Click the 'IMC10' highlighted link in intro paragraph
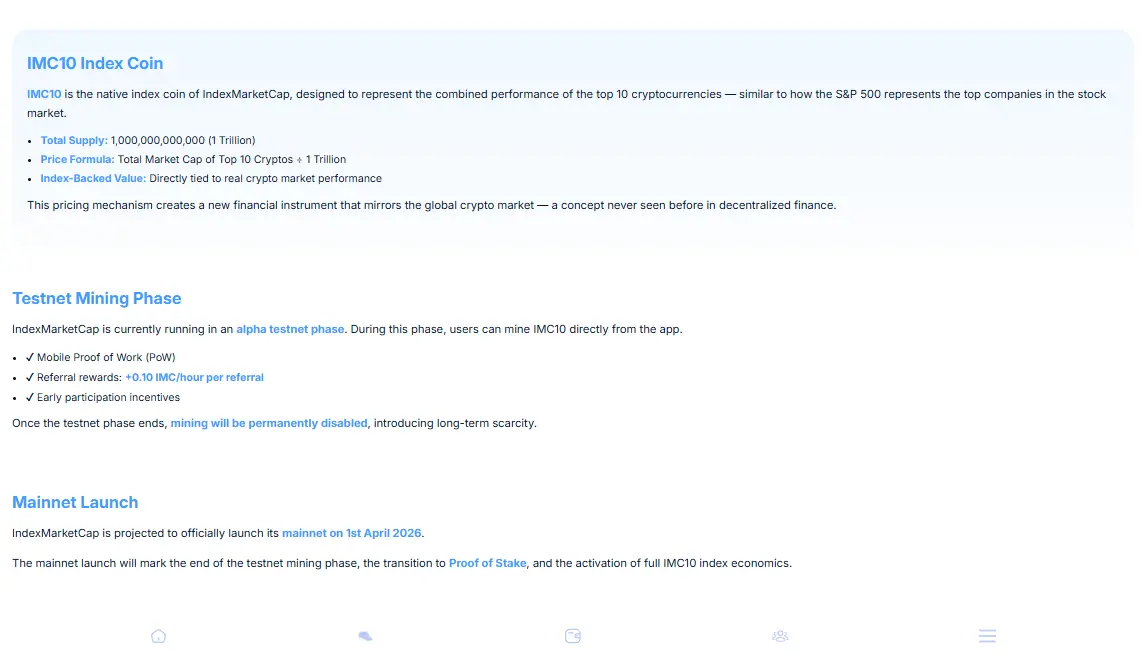1143x652 pixels. pyautogui.click(x=44, y=94)
